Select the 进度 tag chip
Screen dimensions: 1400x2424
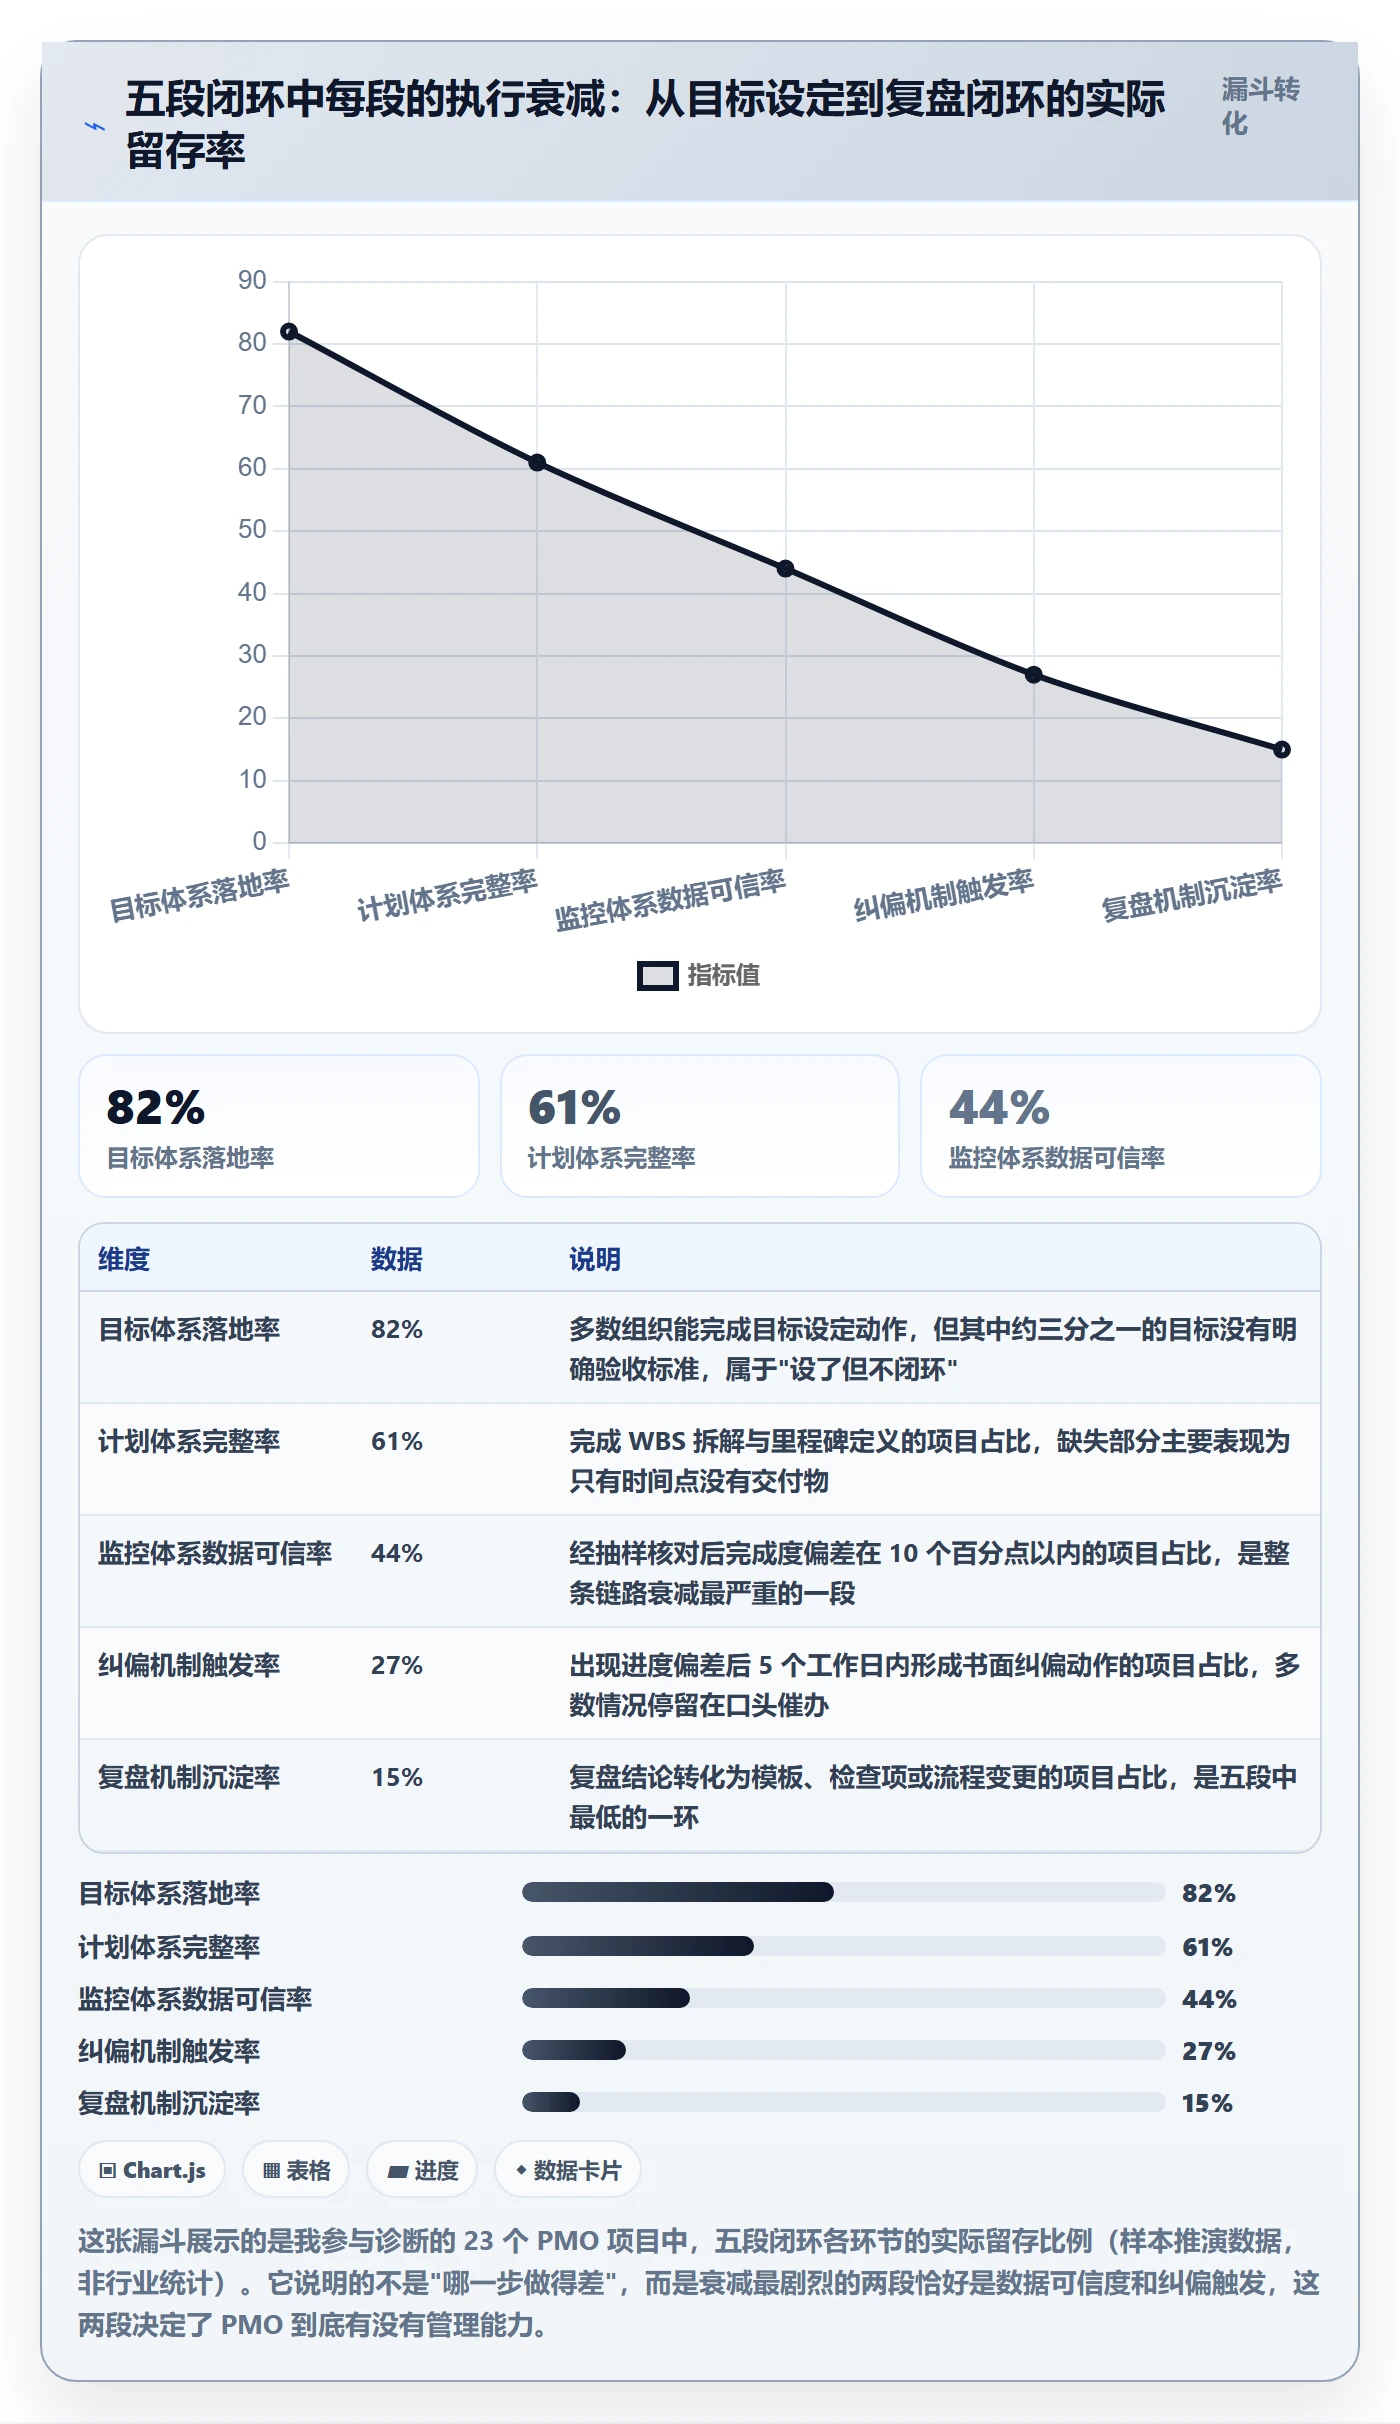point(422,2170)
